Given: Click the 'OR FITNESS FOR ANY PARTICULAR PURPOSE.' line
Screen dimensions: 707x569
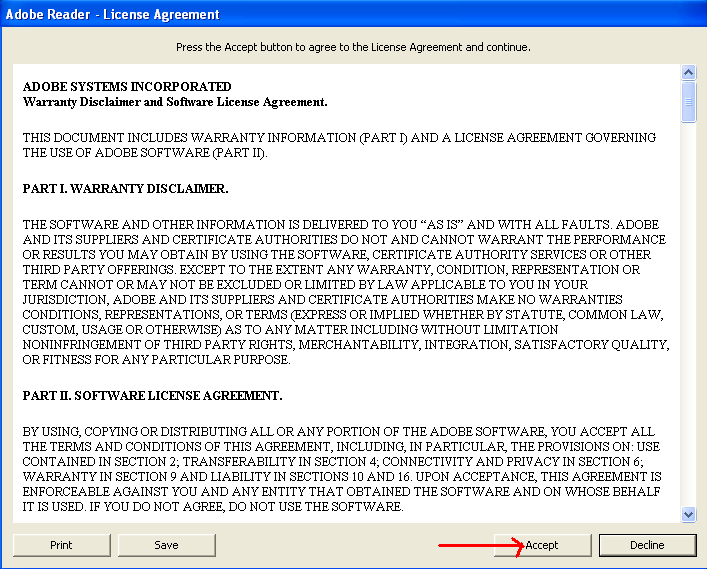Looking at the screenshot, I should [156, 360].
